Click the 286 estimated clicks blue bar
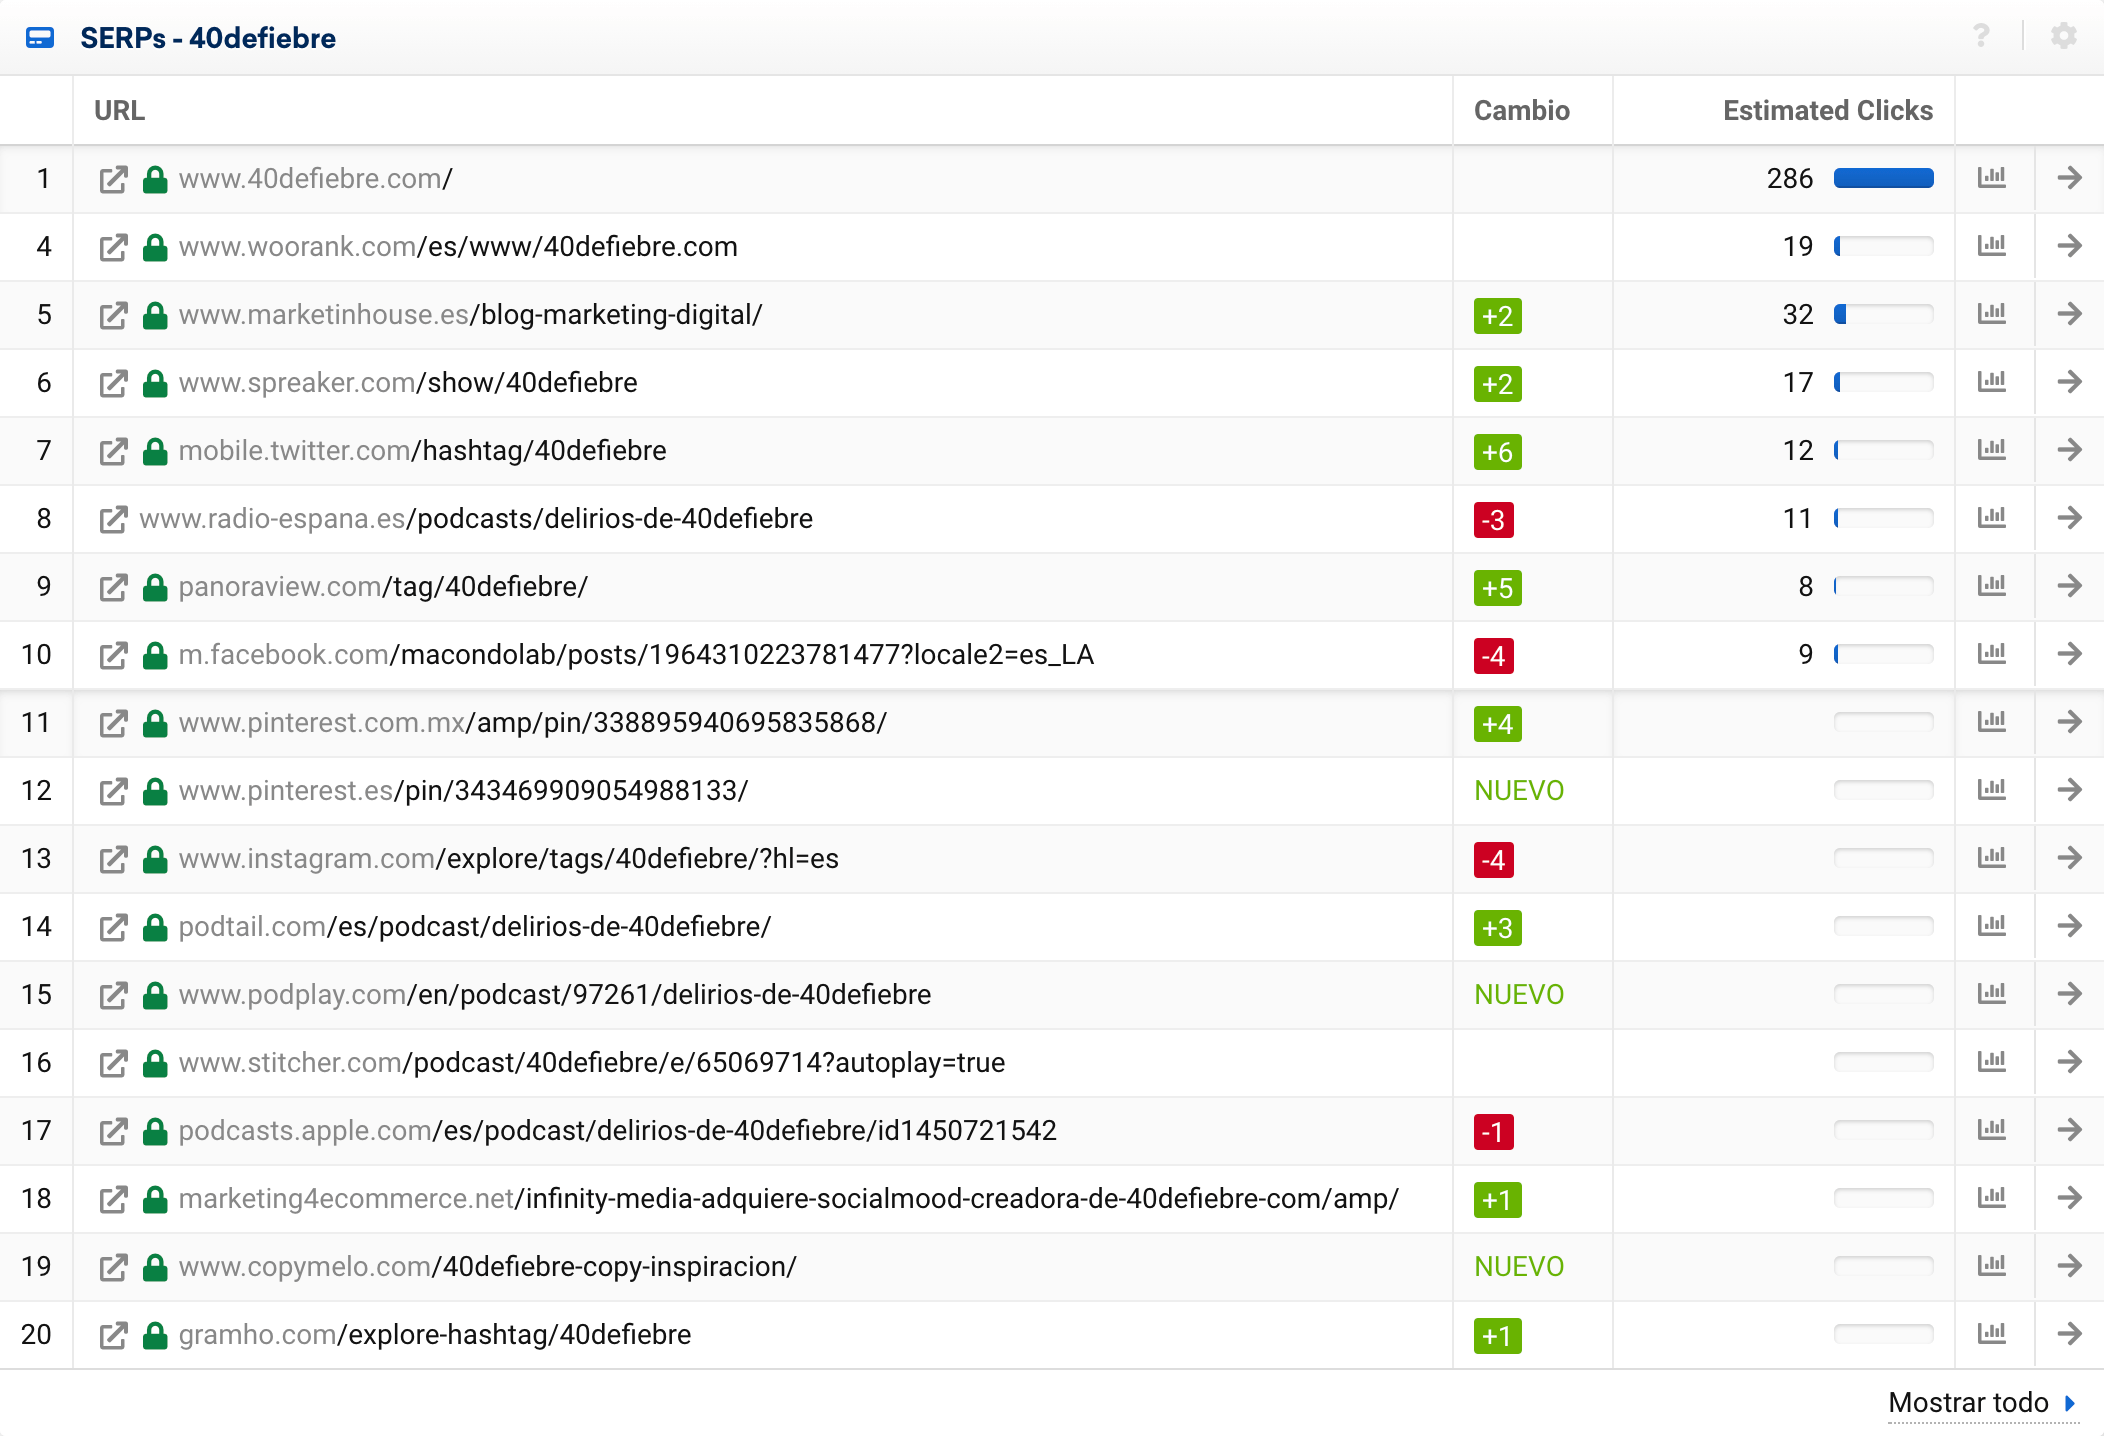Image resolution: width=2104 pixels, height=1436 pixels. point(1883,179)
